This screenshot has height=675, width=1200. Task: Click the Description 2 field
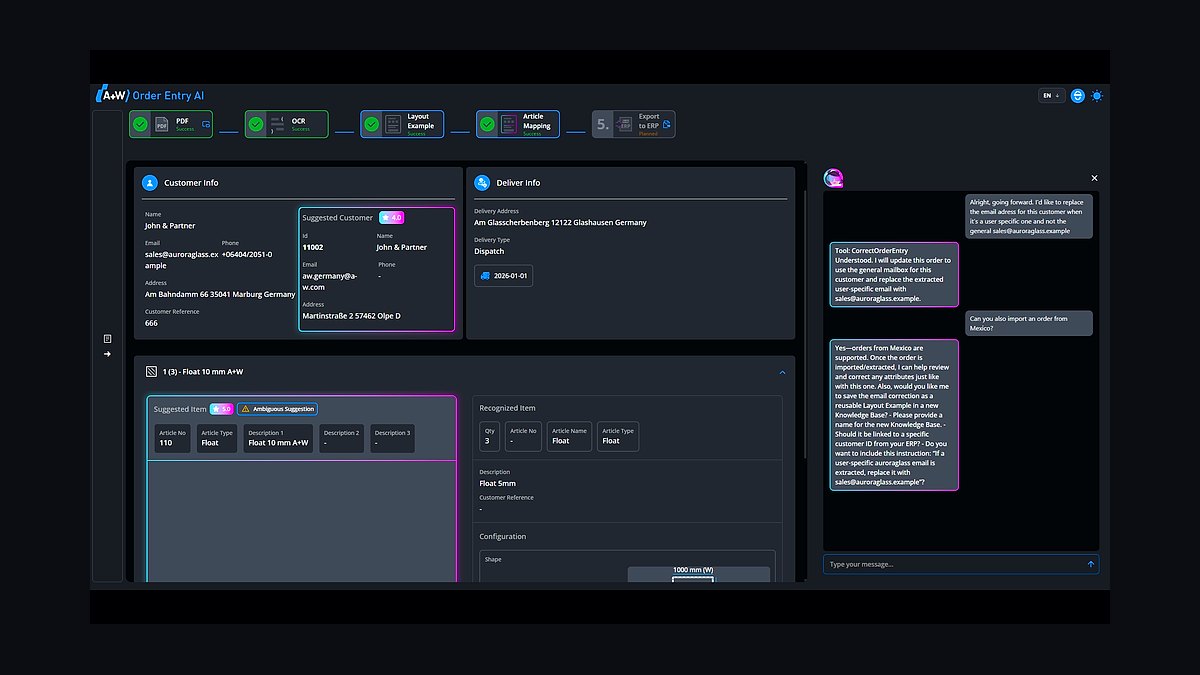342,438
